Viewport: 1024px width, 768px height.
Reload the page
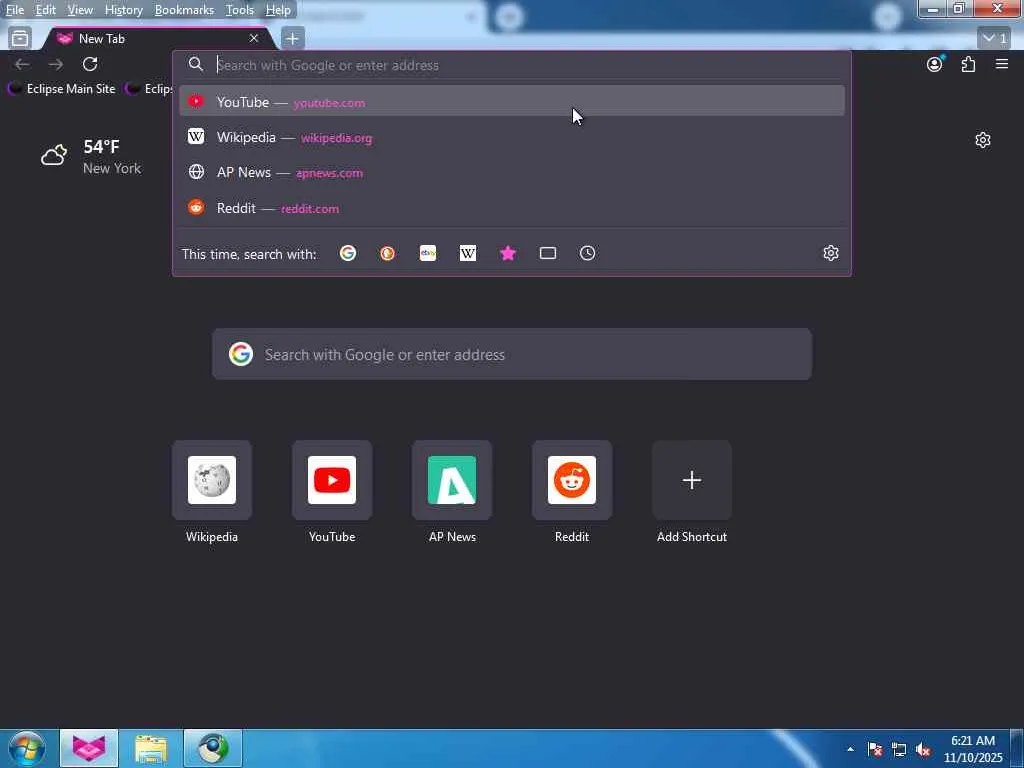coord(90,64)
